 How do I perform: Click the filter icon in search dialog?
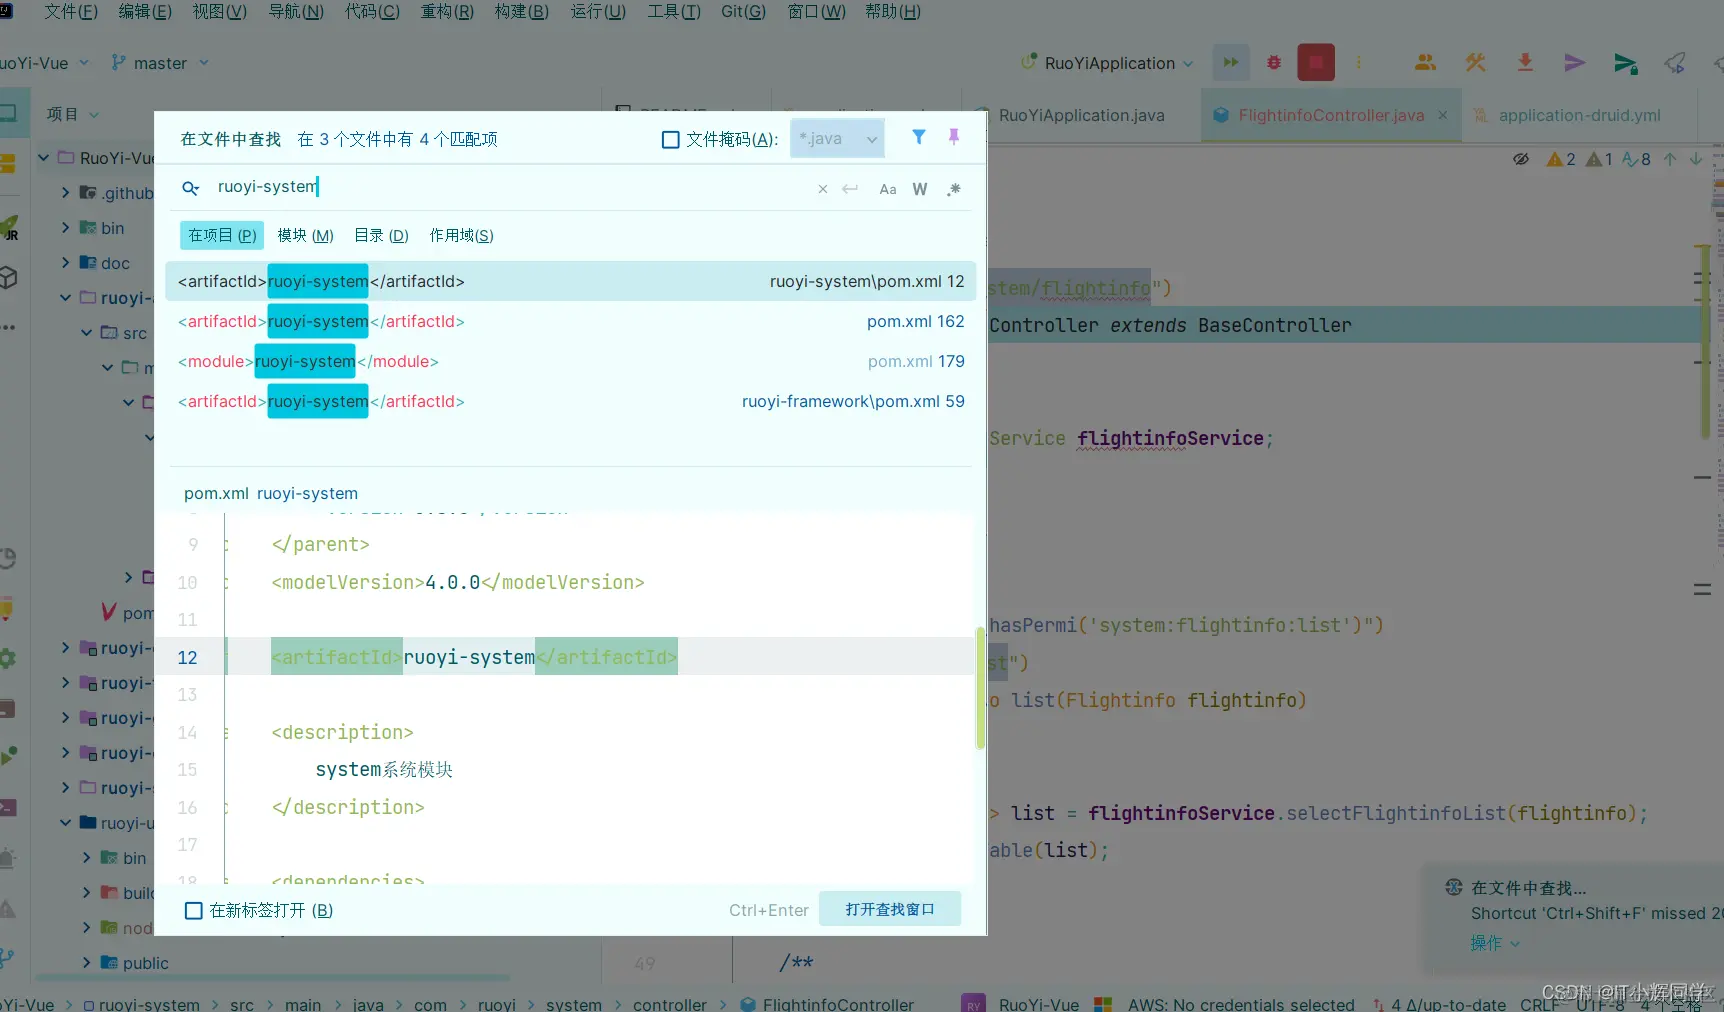coord(918,137)
